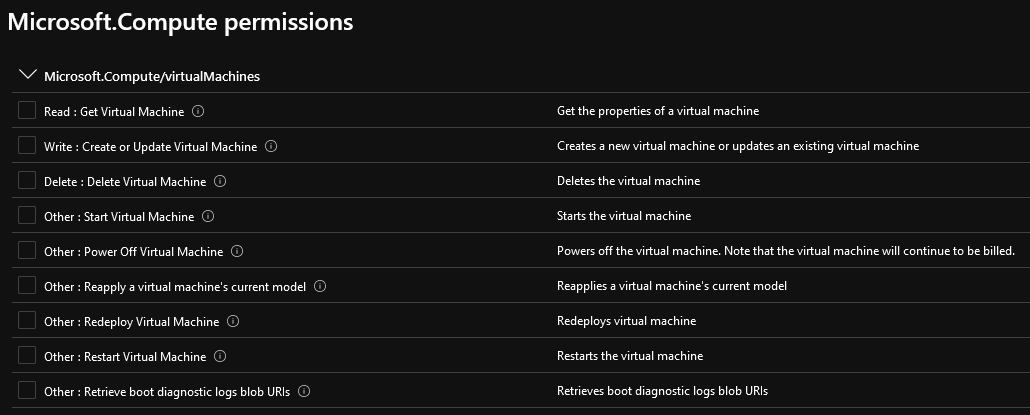Image resolution: width=1030 pixels, height=415 pixels.
Task: Show info for Restart Virtual Machine
Action: click(220, 356)
